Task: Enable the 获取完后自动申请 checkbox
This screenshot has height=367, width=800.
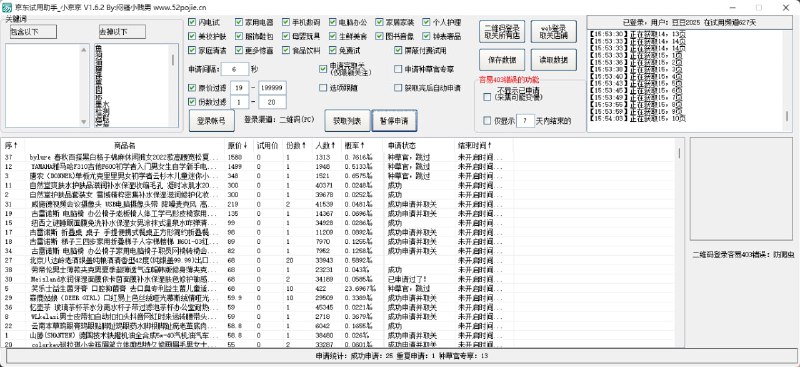Action: click(x=398, y=88)
